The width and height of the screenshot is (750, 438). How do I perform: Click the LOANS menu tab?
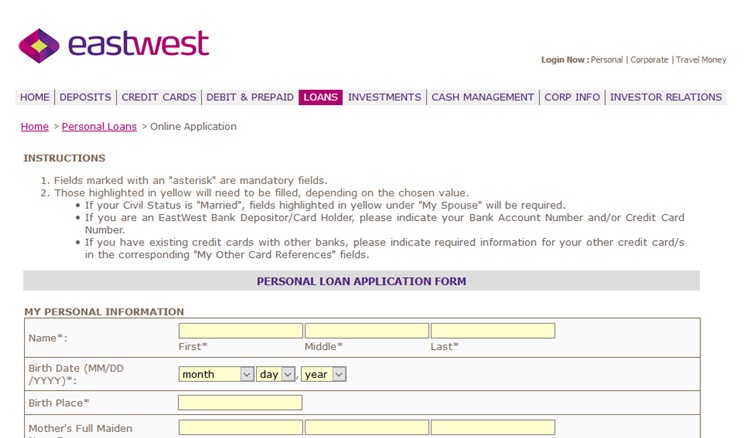320,98
